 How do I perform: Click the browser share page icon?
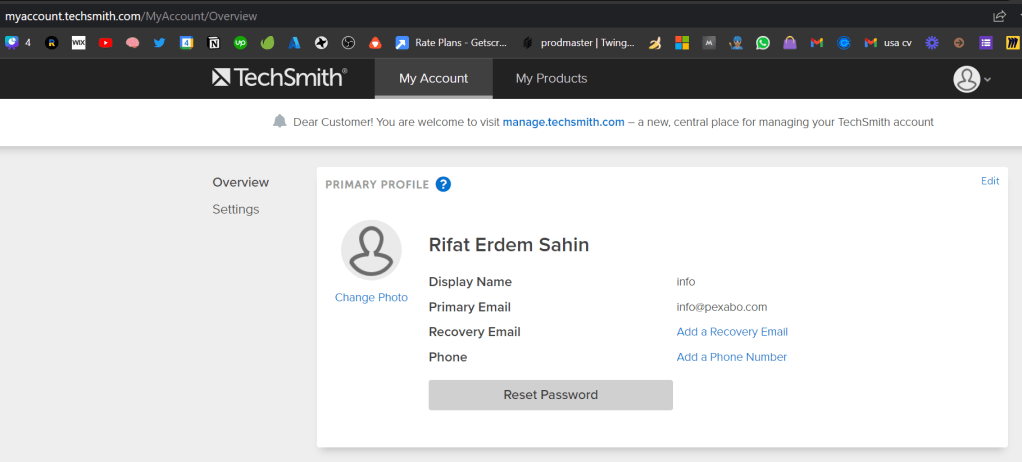tap(999, 16)
